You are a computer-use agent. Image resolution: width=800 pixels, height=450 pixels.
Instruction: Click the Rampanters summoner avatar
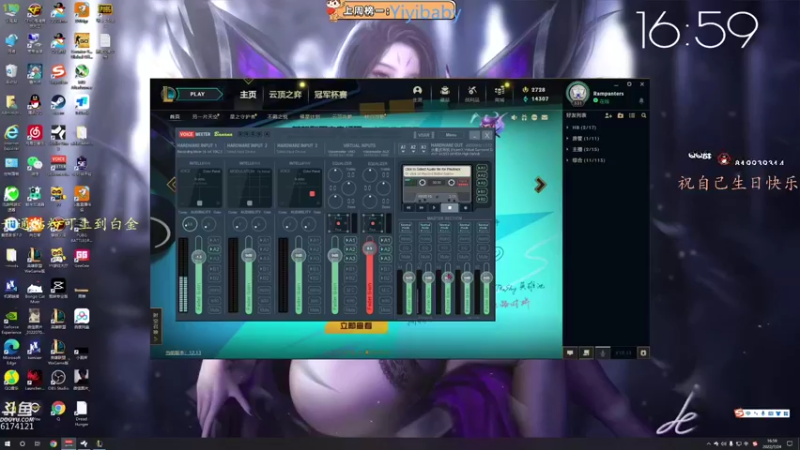click(578, 93)
